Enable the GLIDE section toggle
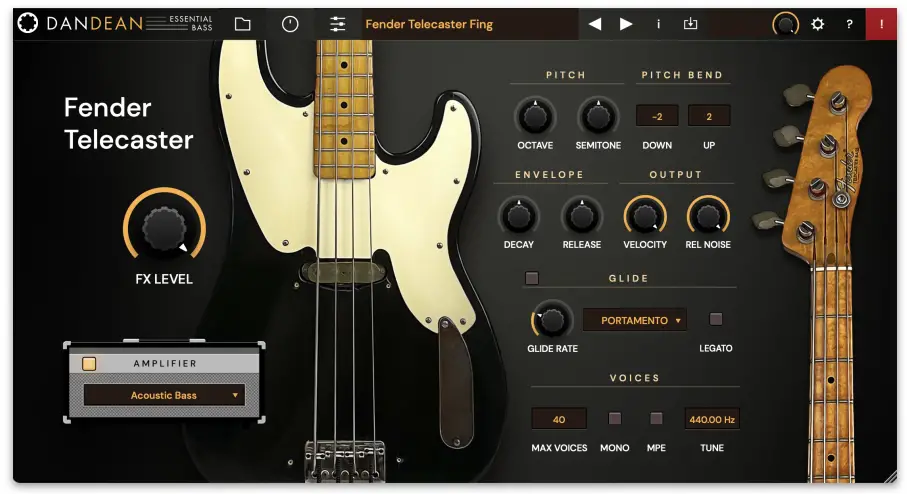 (532, 278)
